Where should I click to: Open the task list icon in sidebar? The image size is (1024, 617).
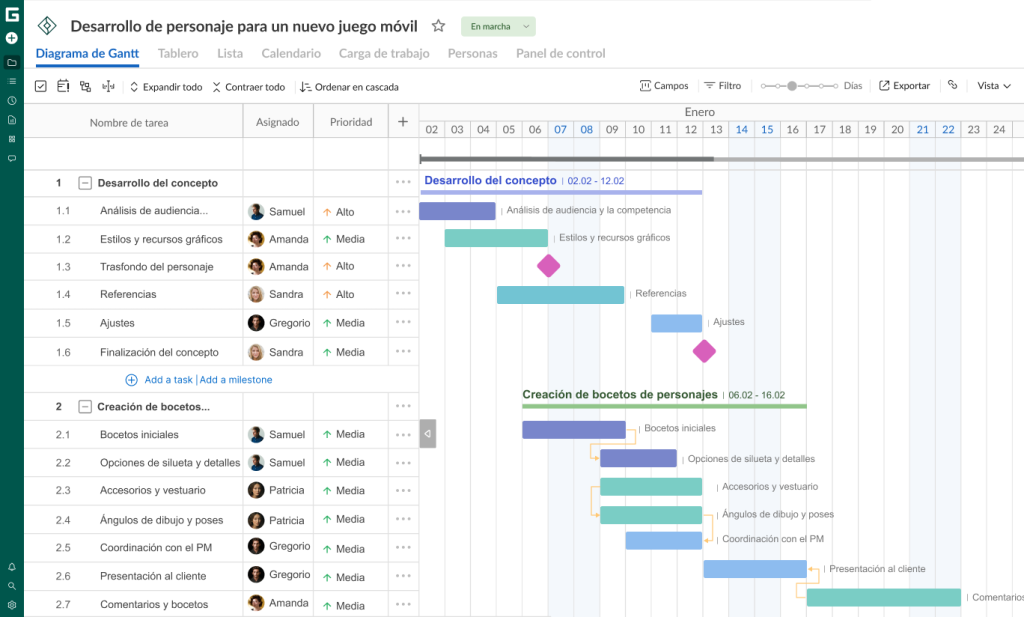[x=12, y=82]
